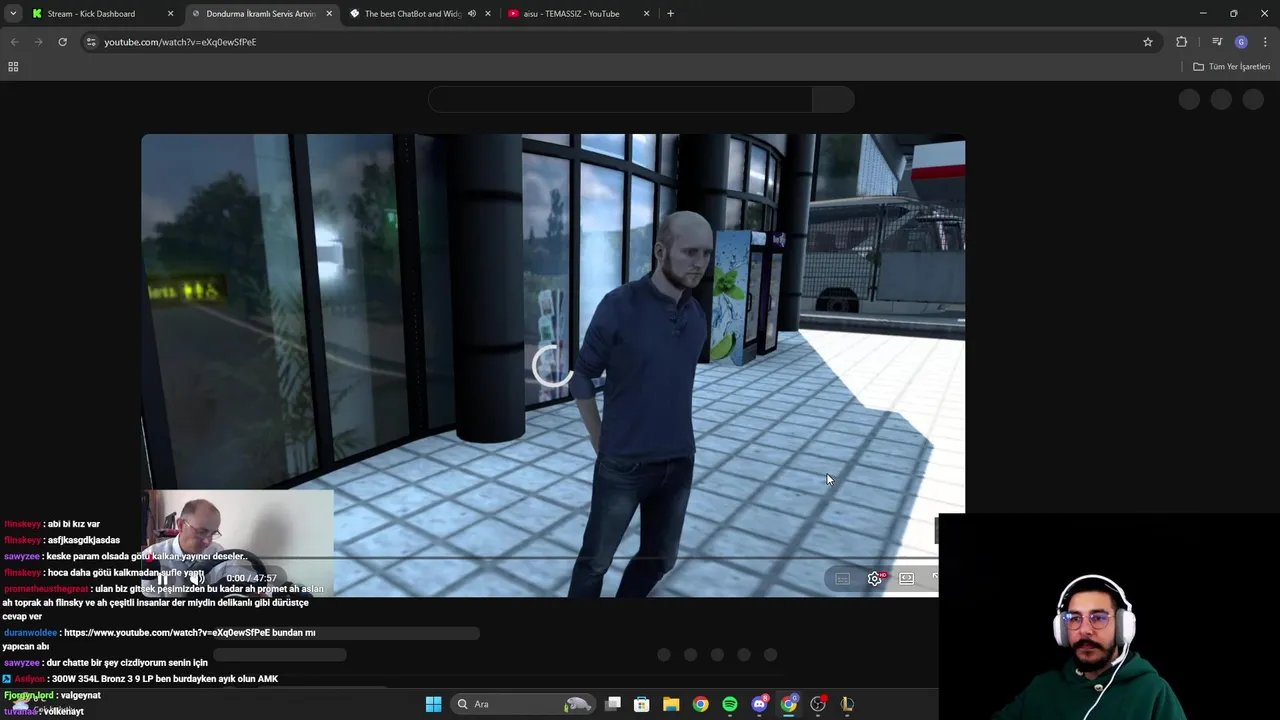Expand the tab search dropdown
The image size is (1280, 720).
[13, 14]
